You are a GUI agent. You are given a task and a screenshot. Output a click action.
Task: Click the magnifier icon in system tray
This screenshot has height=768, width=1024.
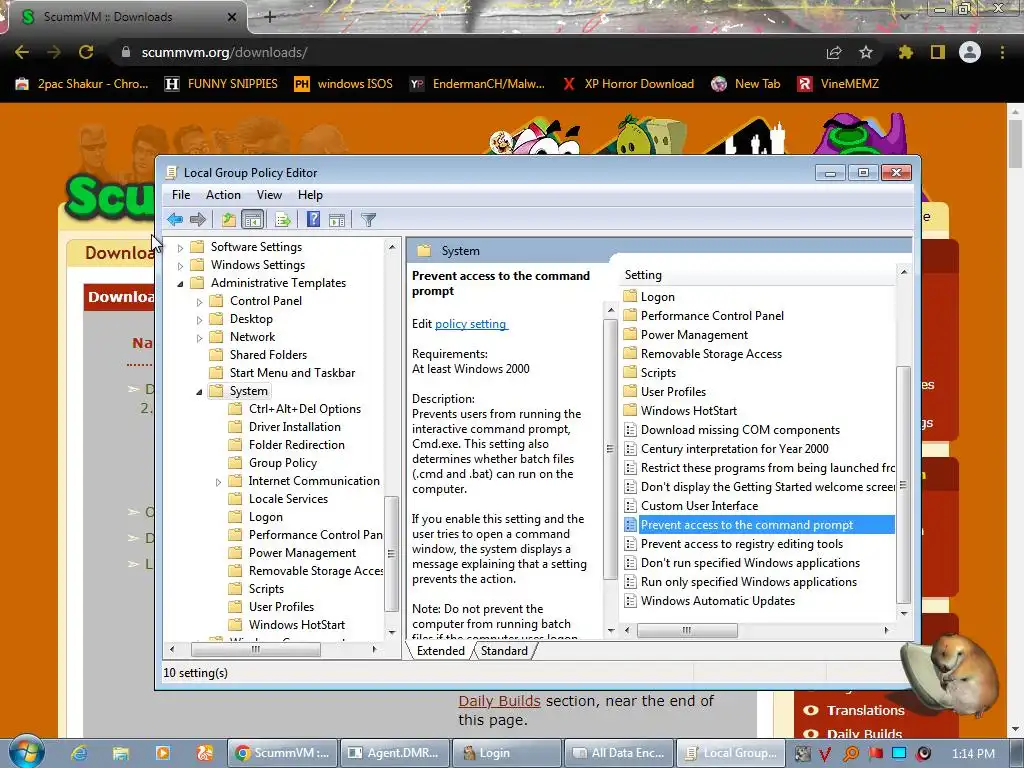(x=851, y=753)
